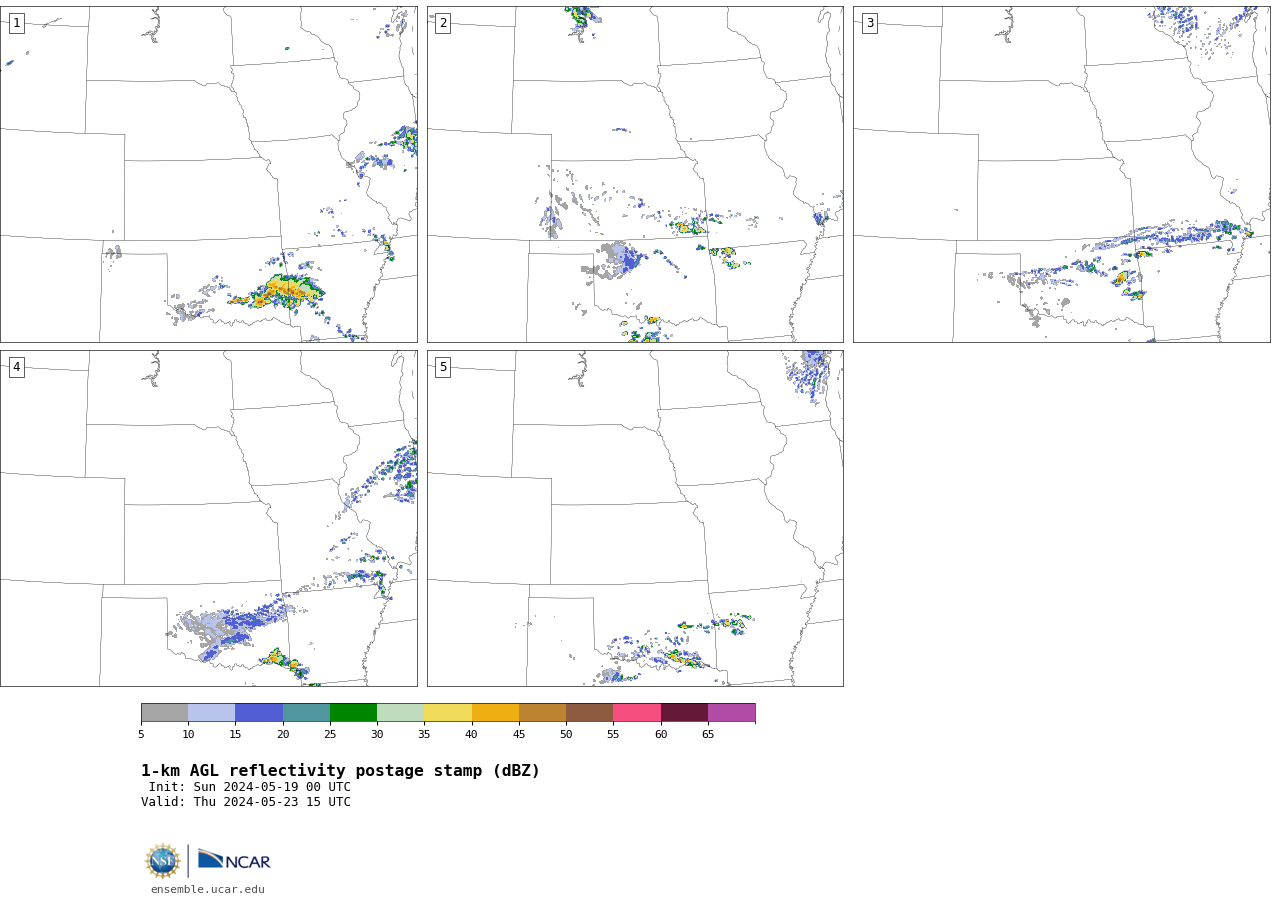Click the maroon 60-65 dBZ swatch
This screenshot has width=1280, height=901.
pos(684,712)
